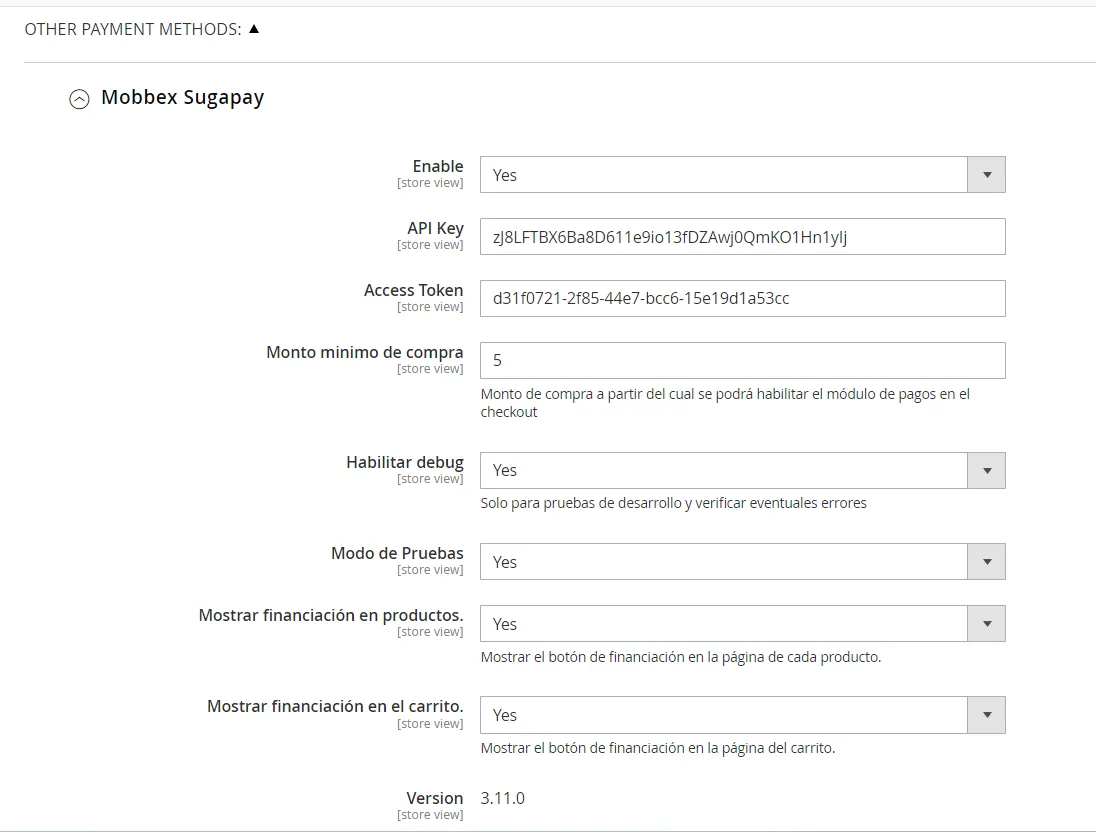
Task: Open Mostrar financiación en el carrito dropdown
Action: coord(742,715)
